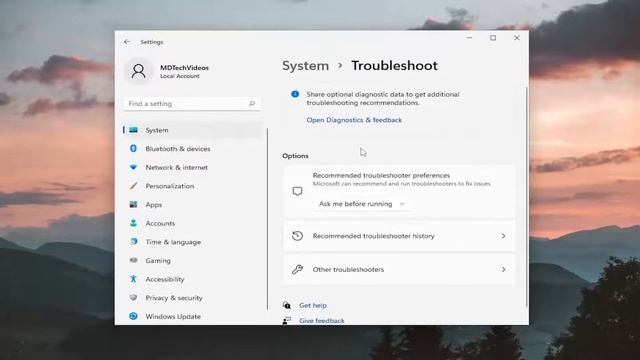Click the chat bubble icon for troubleshooter preferences
Viewport: 640px width, 360px height.
coord(298,191)
